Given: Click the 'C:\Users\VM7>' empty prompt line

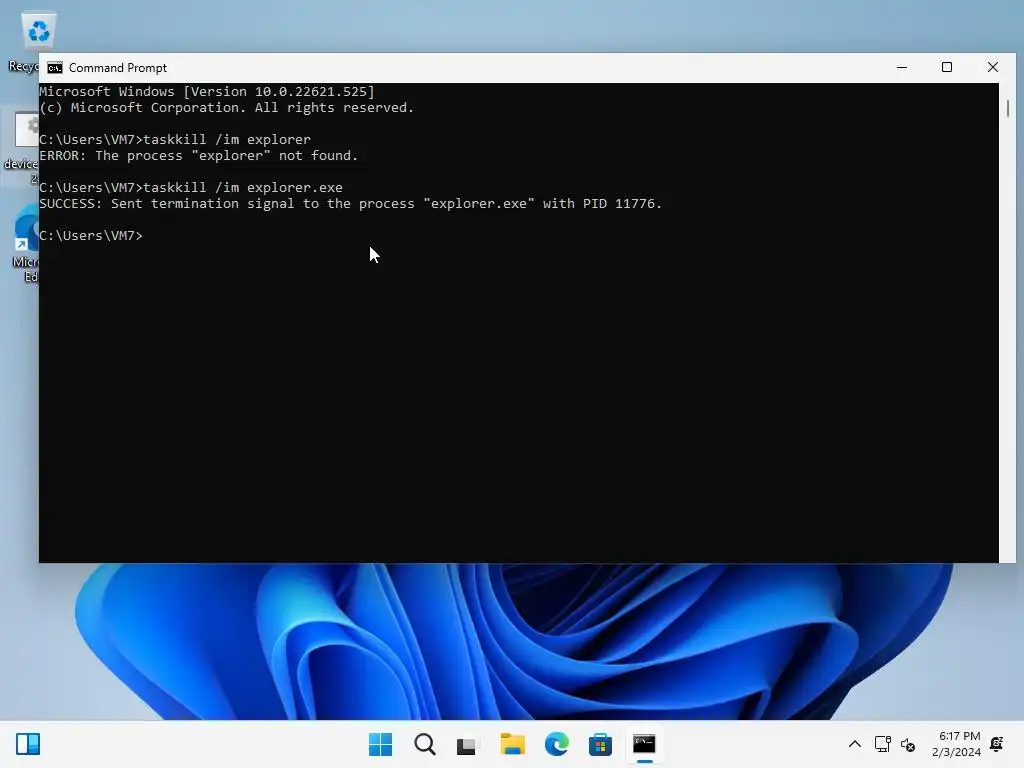Looking at the screenshot, I should pyautogui.click(x=91, y=236).
